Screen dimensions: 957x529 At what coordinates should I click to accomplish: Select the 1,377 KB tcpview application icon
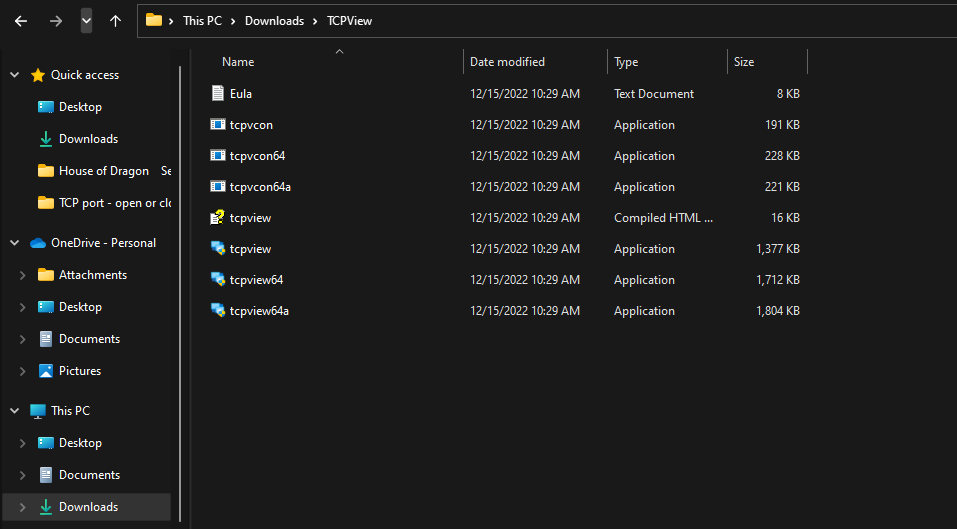(x=218, y=249)
